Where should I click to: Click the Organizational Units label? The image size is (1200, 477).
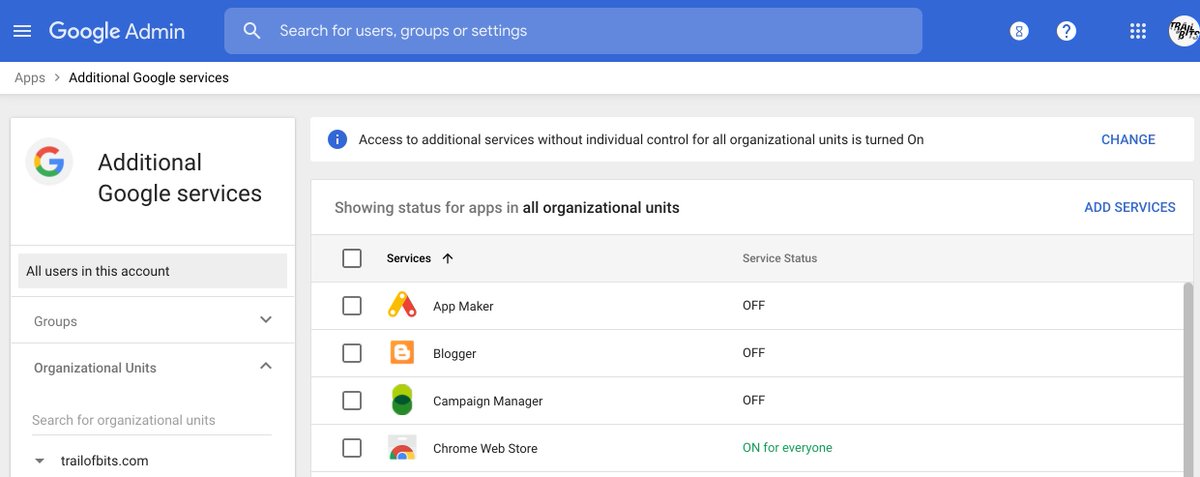pos(95,368)
